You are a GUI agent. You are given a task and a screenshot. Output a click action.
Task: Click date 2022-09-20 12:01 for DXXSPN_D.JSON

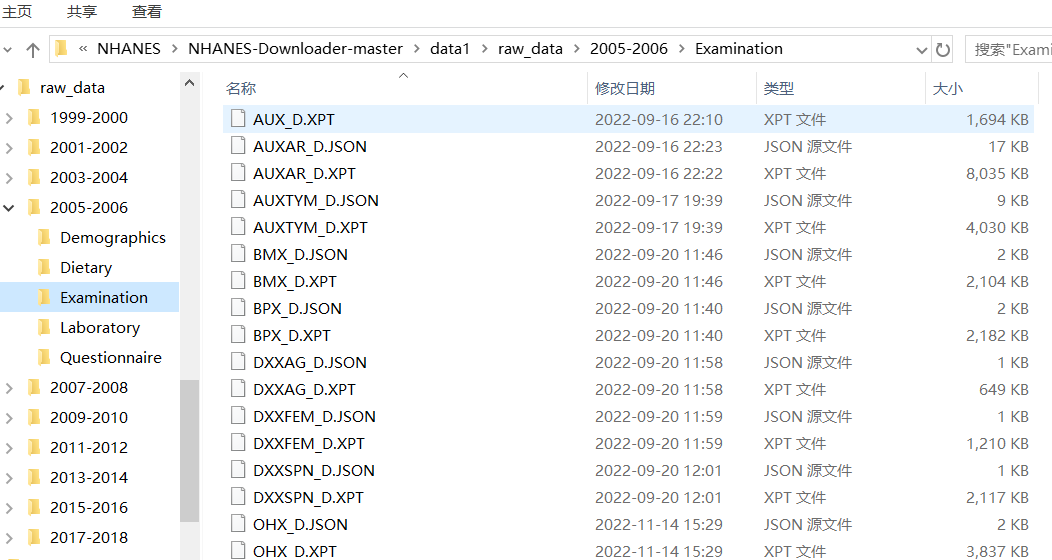(x=658, y=471)
